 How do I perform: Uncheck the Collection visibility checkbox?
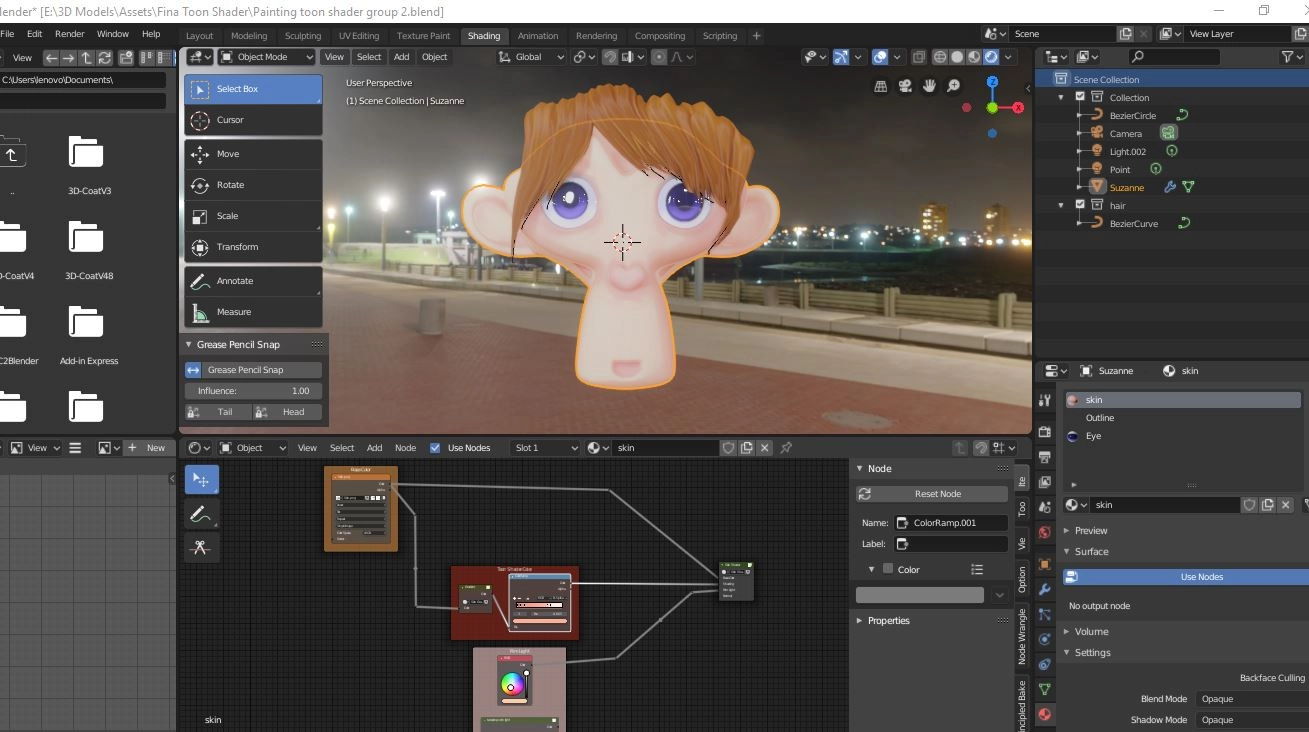point(1080,97)
